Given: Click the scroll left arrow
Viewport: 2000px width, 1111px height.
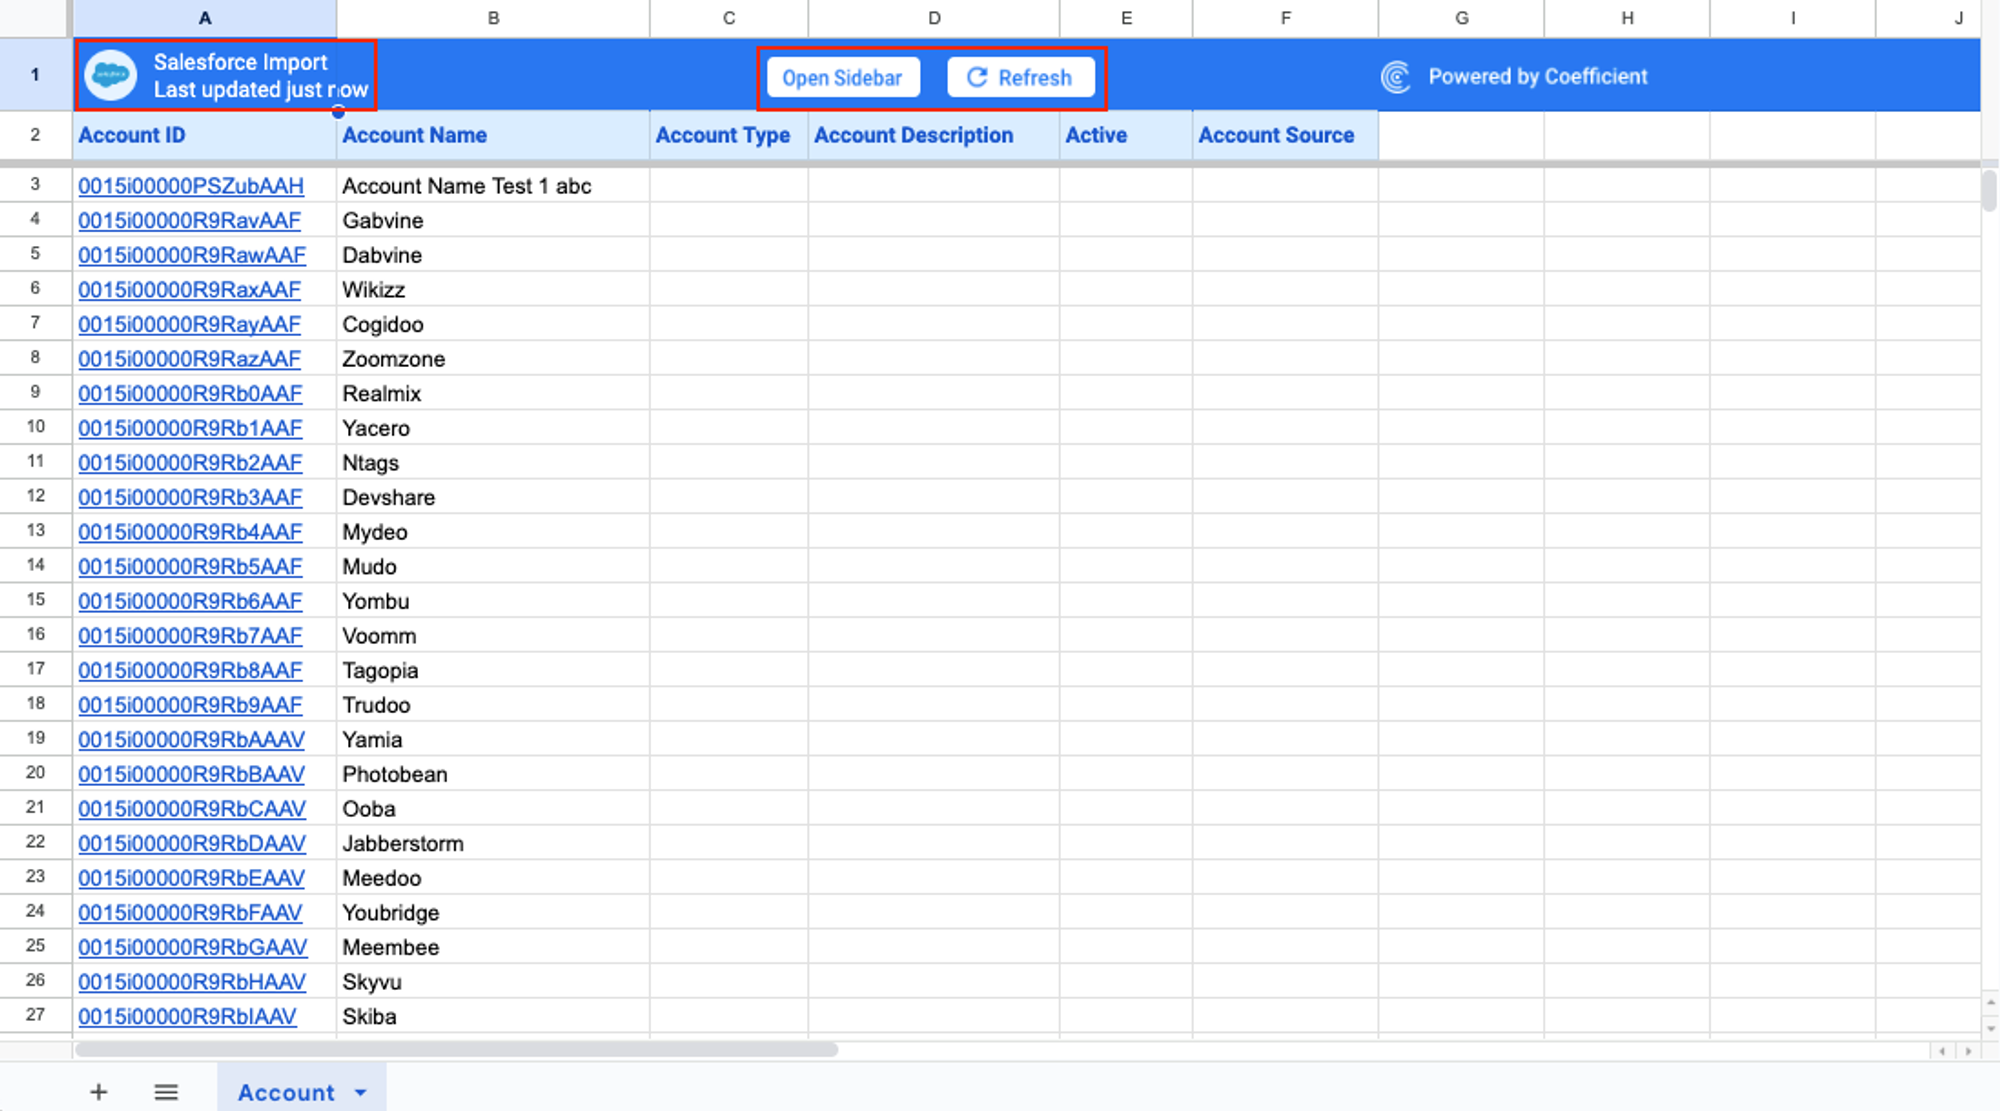Looking at the screenshot, I should pos(1942,1051).
